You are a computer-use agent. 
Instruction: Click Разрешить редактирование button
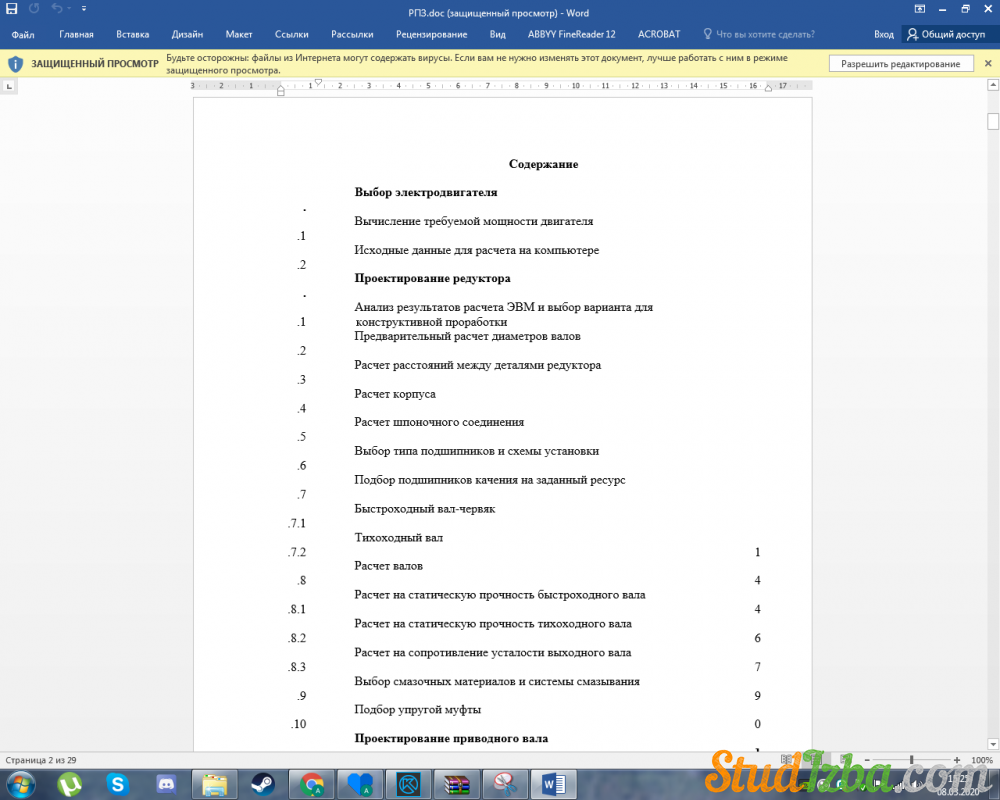pyautogui.click(x=900, y=64)
